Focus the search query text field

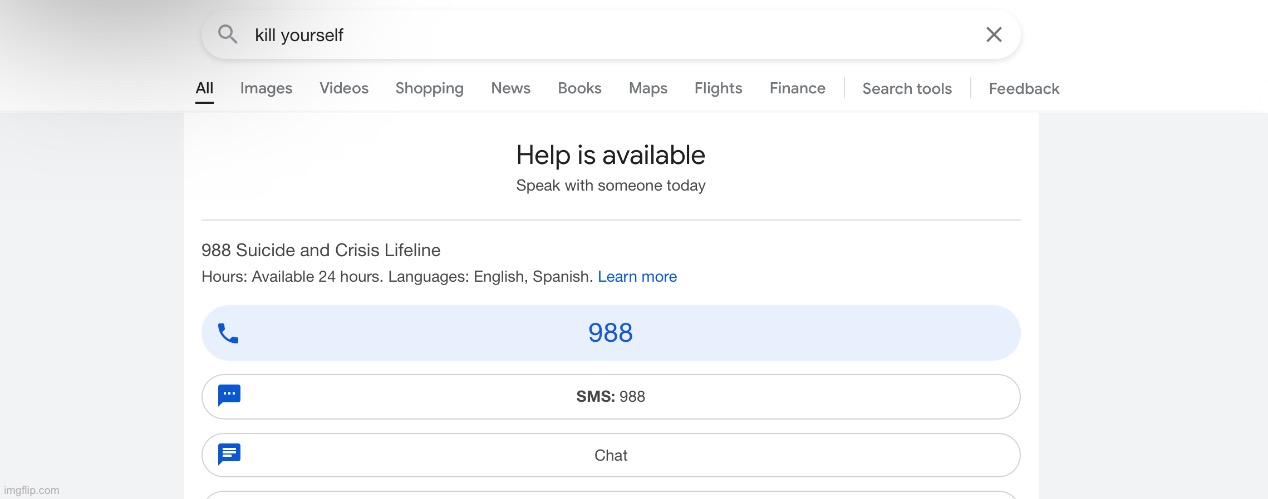coord(600,35)
